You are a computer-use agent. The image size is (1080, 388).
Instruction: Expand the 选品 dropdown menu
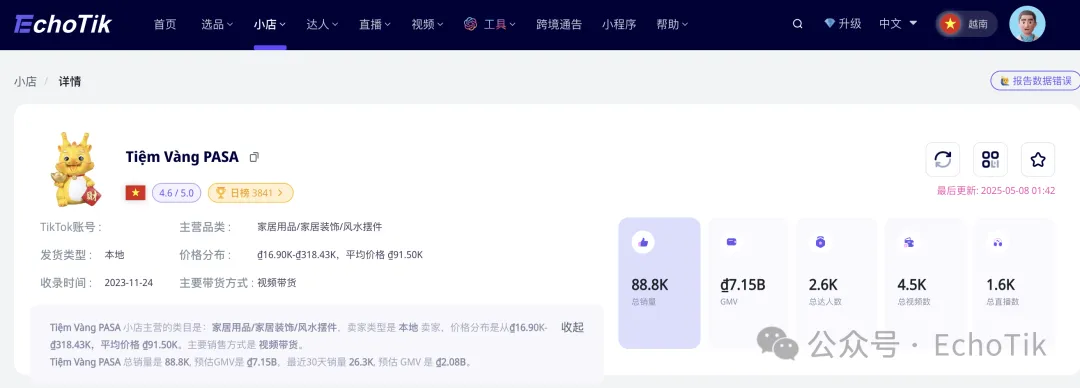217,24
